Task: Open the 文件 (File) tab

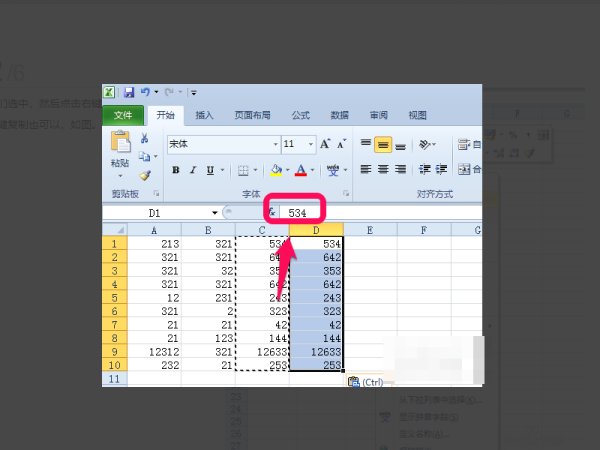Action: 123,115
